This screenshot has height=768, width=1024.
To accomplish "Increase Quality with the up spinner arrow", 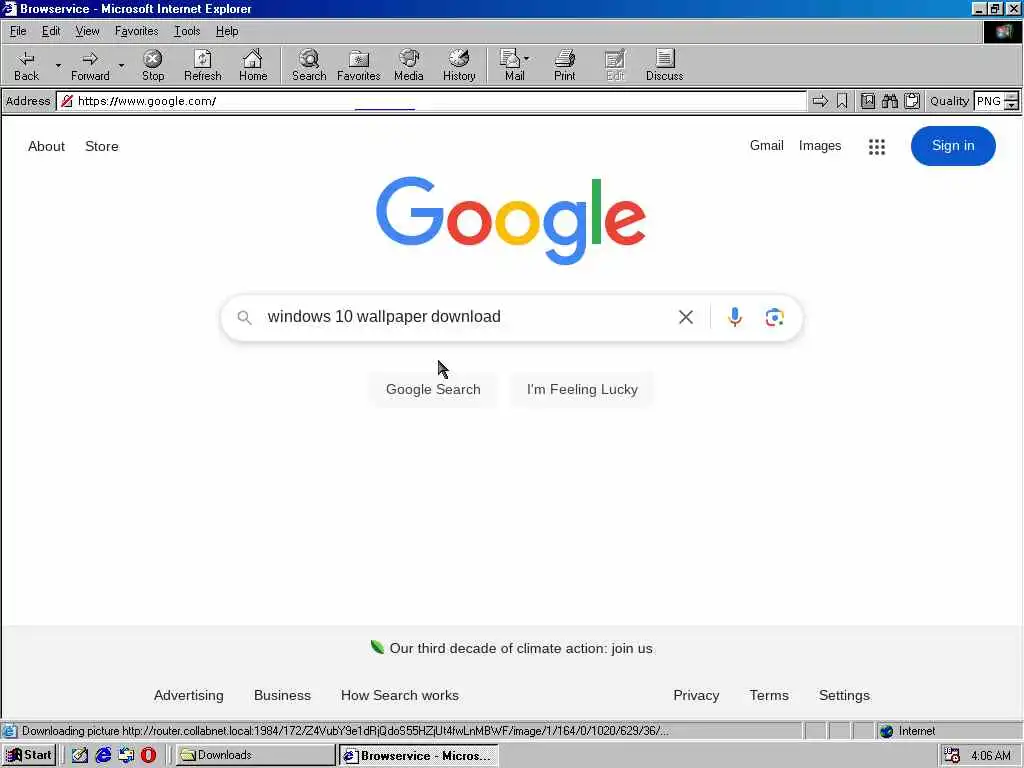I will [1012, 97].
